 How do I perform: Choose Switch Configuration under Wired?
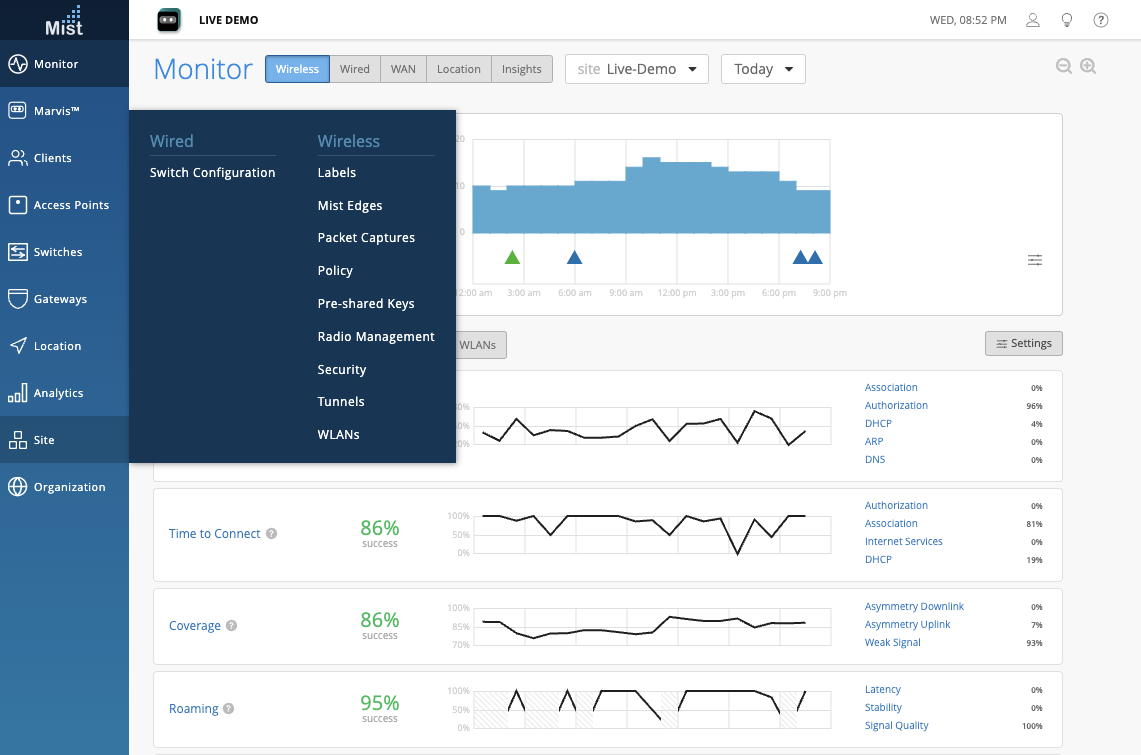tap(212, 173)
